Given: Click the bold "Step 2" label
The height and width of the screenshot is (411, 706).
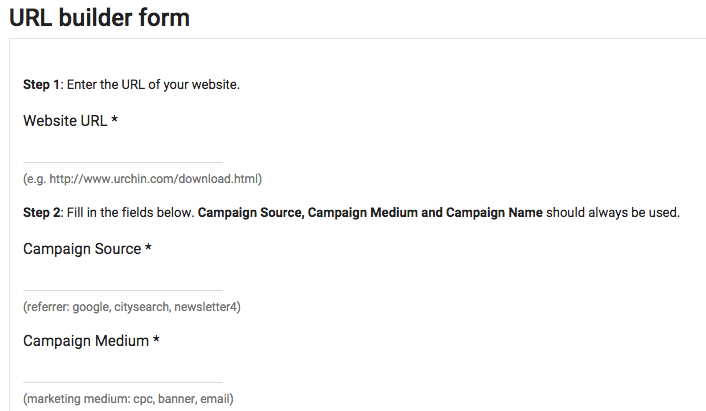Looking at the screenshot, I should [x=41, y=213].
